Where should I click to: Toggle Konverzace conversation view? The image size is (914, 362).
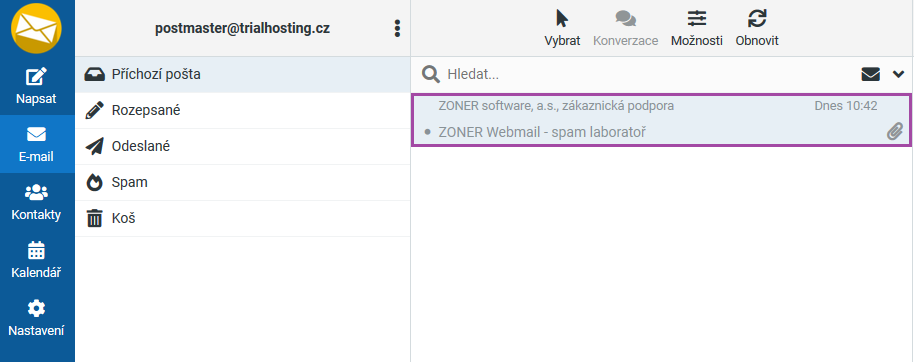point(625,28)
